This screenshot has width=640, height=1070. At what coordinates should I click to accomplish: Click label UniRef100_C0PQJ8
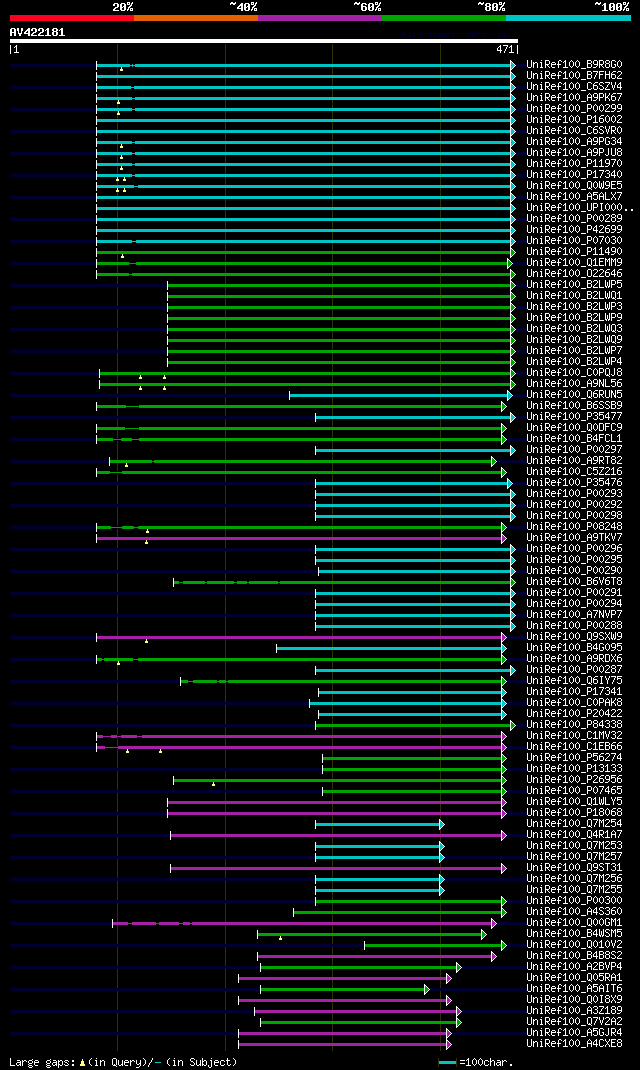pyautogui.click(x=574, y=373)
